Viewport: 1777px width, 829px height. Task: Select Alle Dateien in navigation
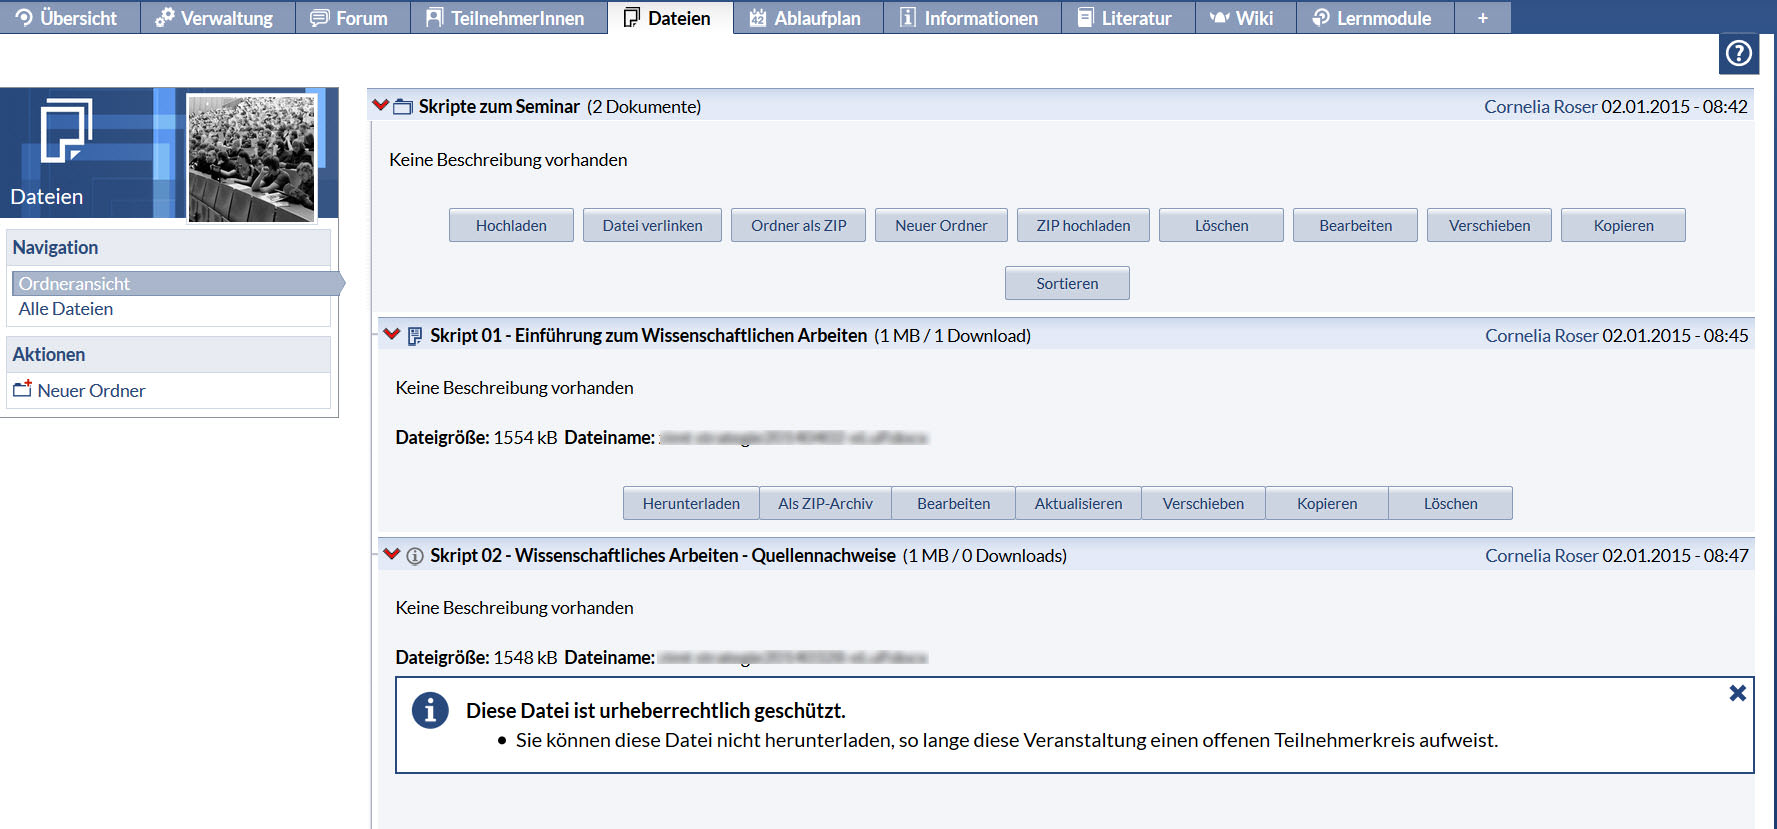pos(66,309)
